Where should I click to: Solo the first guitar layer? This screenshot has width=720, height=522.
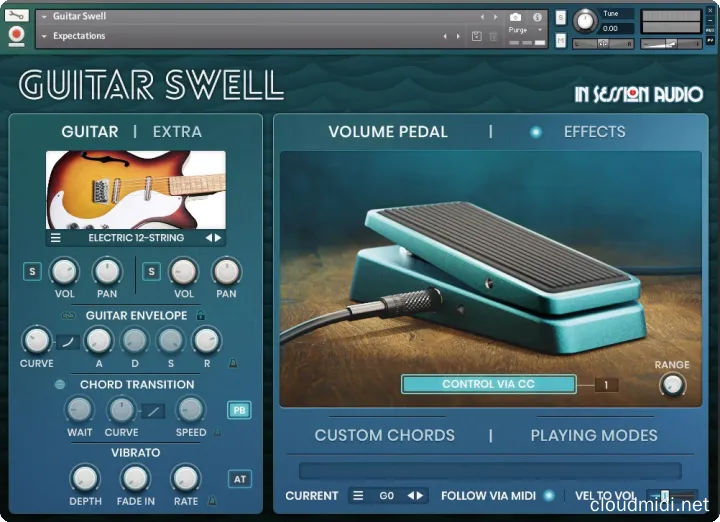click(33, 272)
